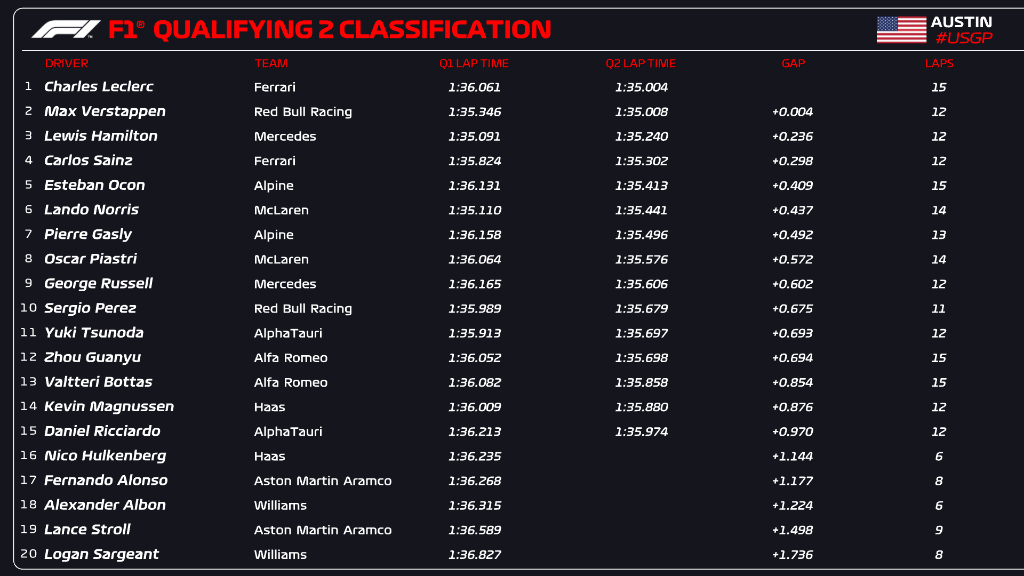This screenshot has height=576, width=1024.
Task: Click the TEAM column header
Action: click(x=271, y=63)
